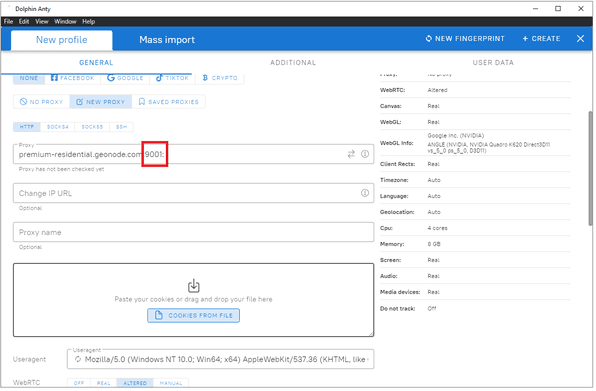Select the Crypto tag button
This screenshot has width=596, height=391.
220,78
